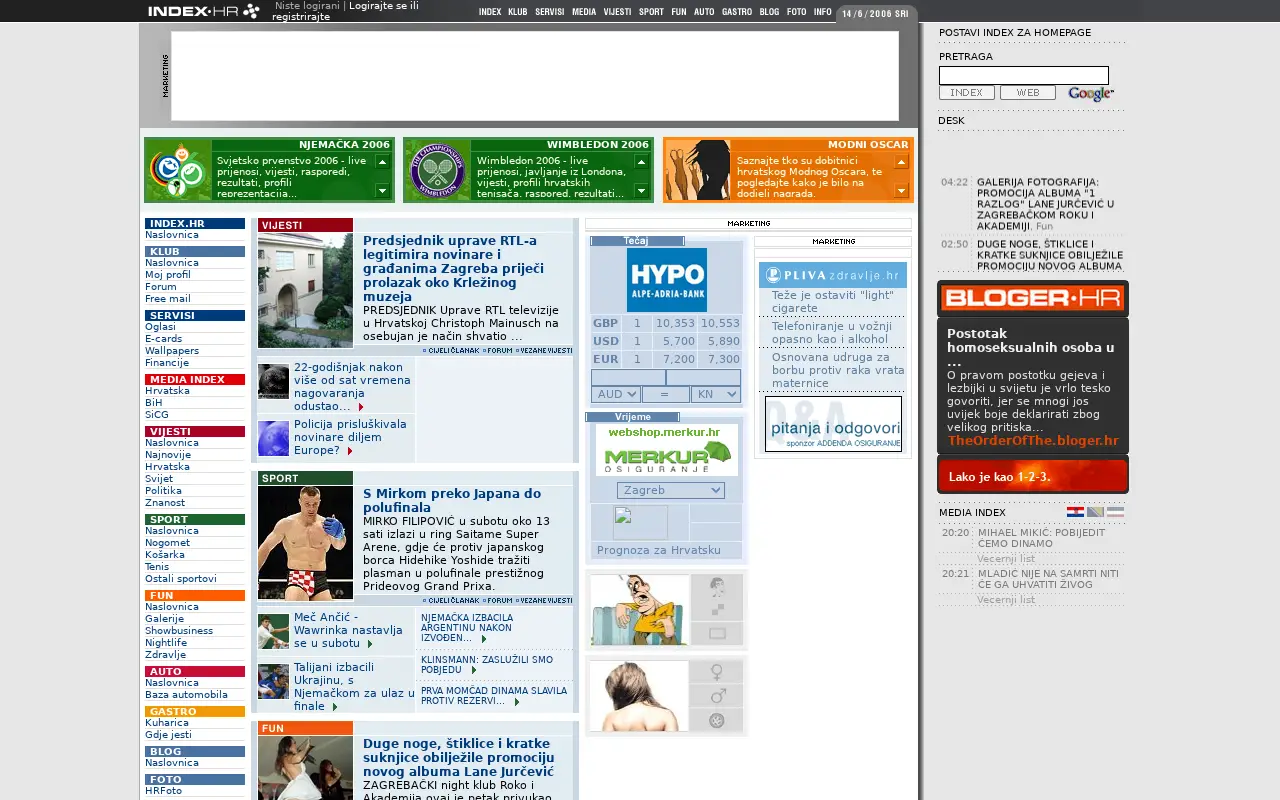This screenshot has height=800, width=1280.
Task: Open 'Policija prisluškivala novinare' story
Action: pos(350,437)
